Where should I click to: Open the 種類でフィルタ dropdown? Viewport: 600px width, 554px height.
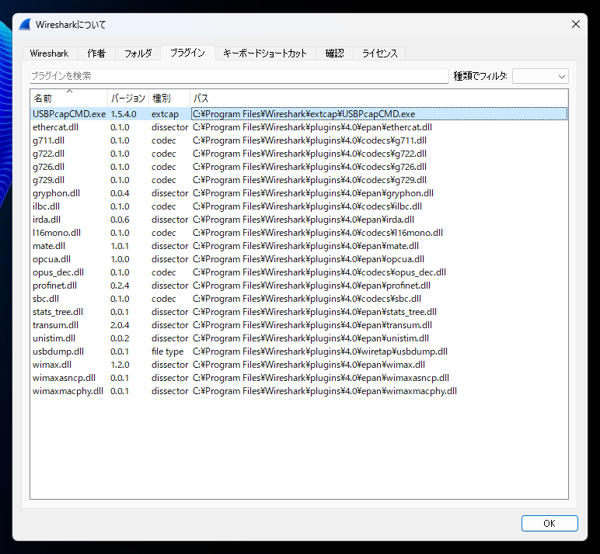540,76
